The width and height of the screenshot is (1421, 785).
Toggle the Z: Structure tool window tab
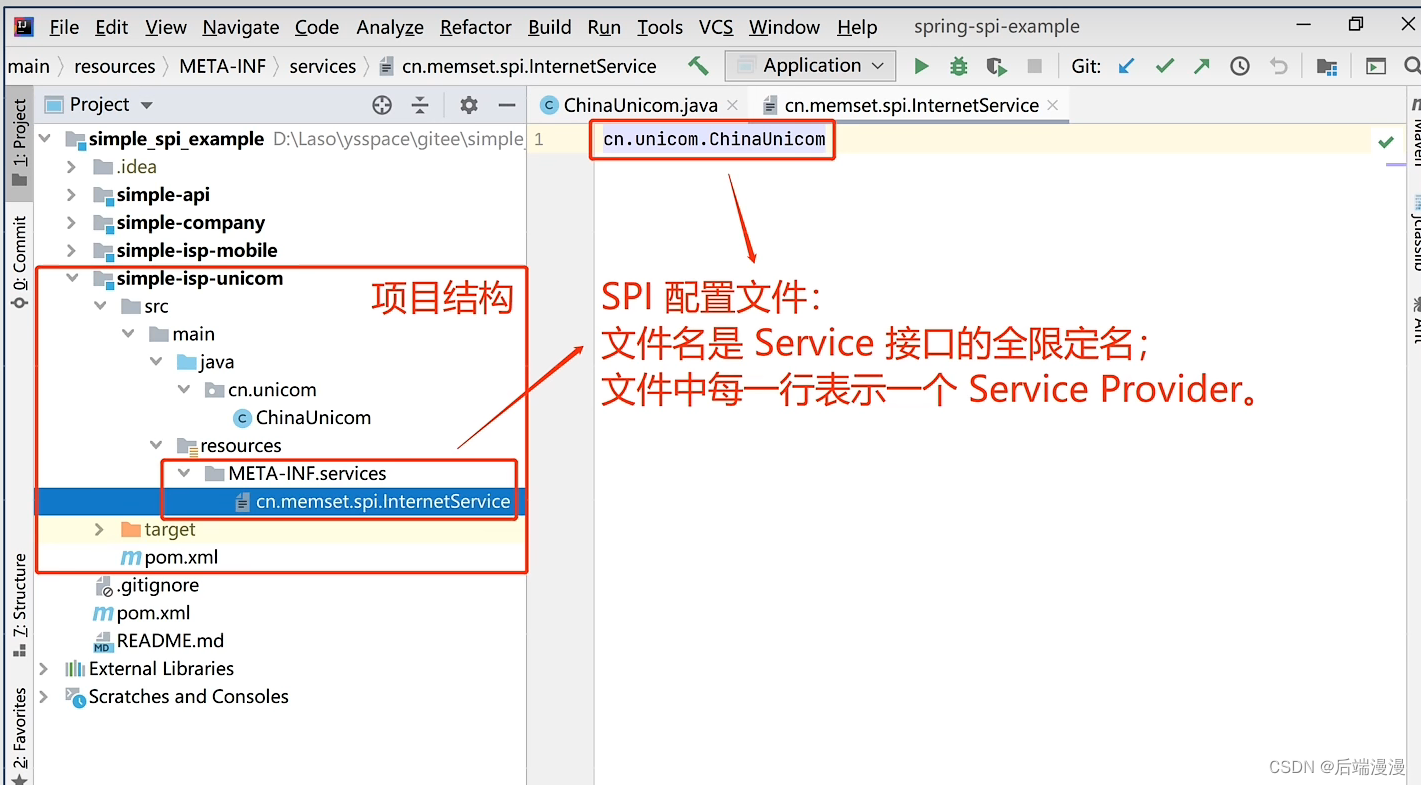click(x=19, y=605)
